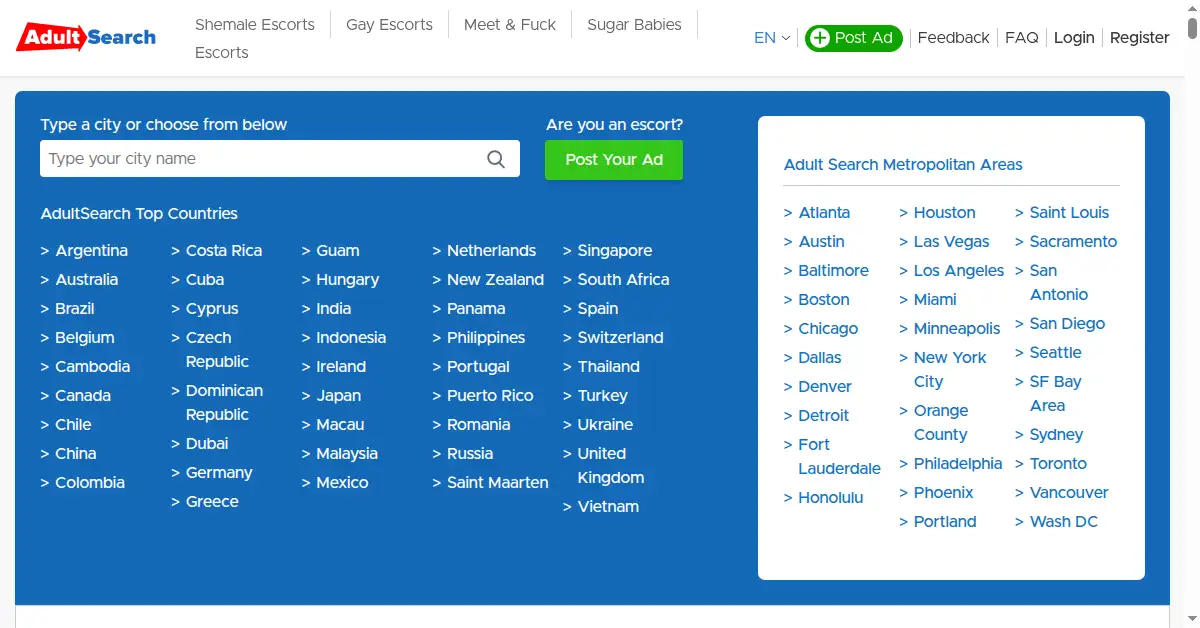1200x628 pixels.
Task: Open the Chicago metropolitan area
Action: point(828,329)
